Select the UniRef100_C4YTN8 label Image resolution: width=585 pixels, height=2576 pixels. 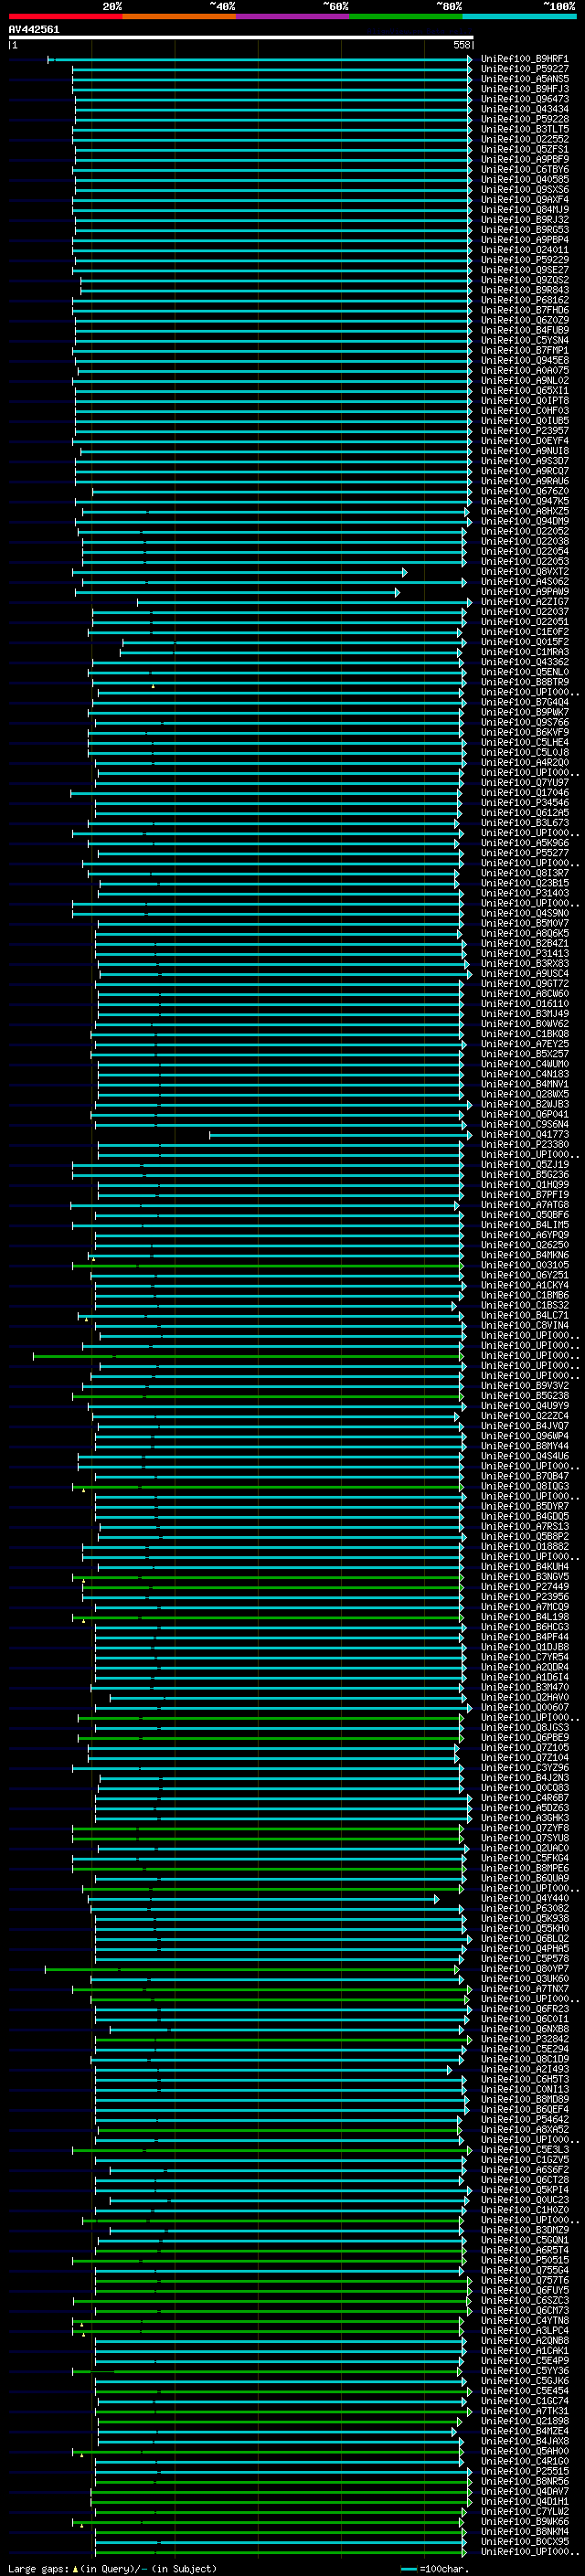tap(525, 2320)
